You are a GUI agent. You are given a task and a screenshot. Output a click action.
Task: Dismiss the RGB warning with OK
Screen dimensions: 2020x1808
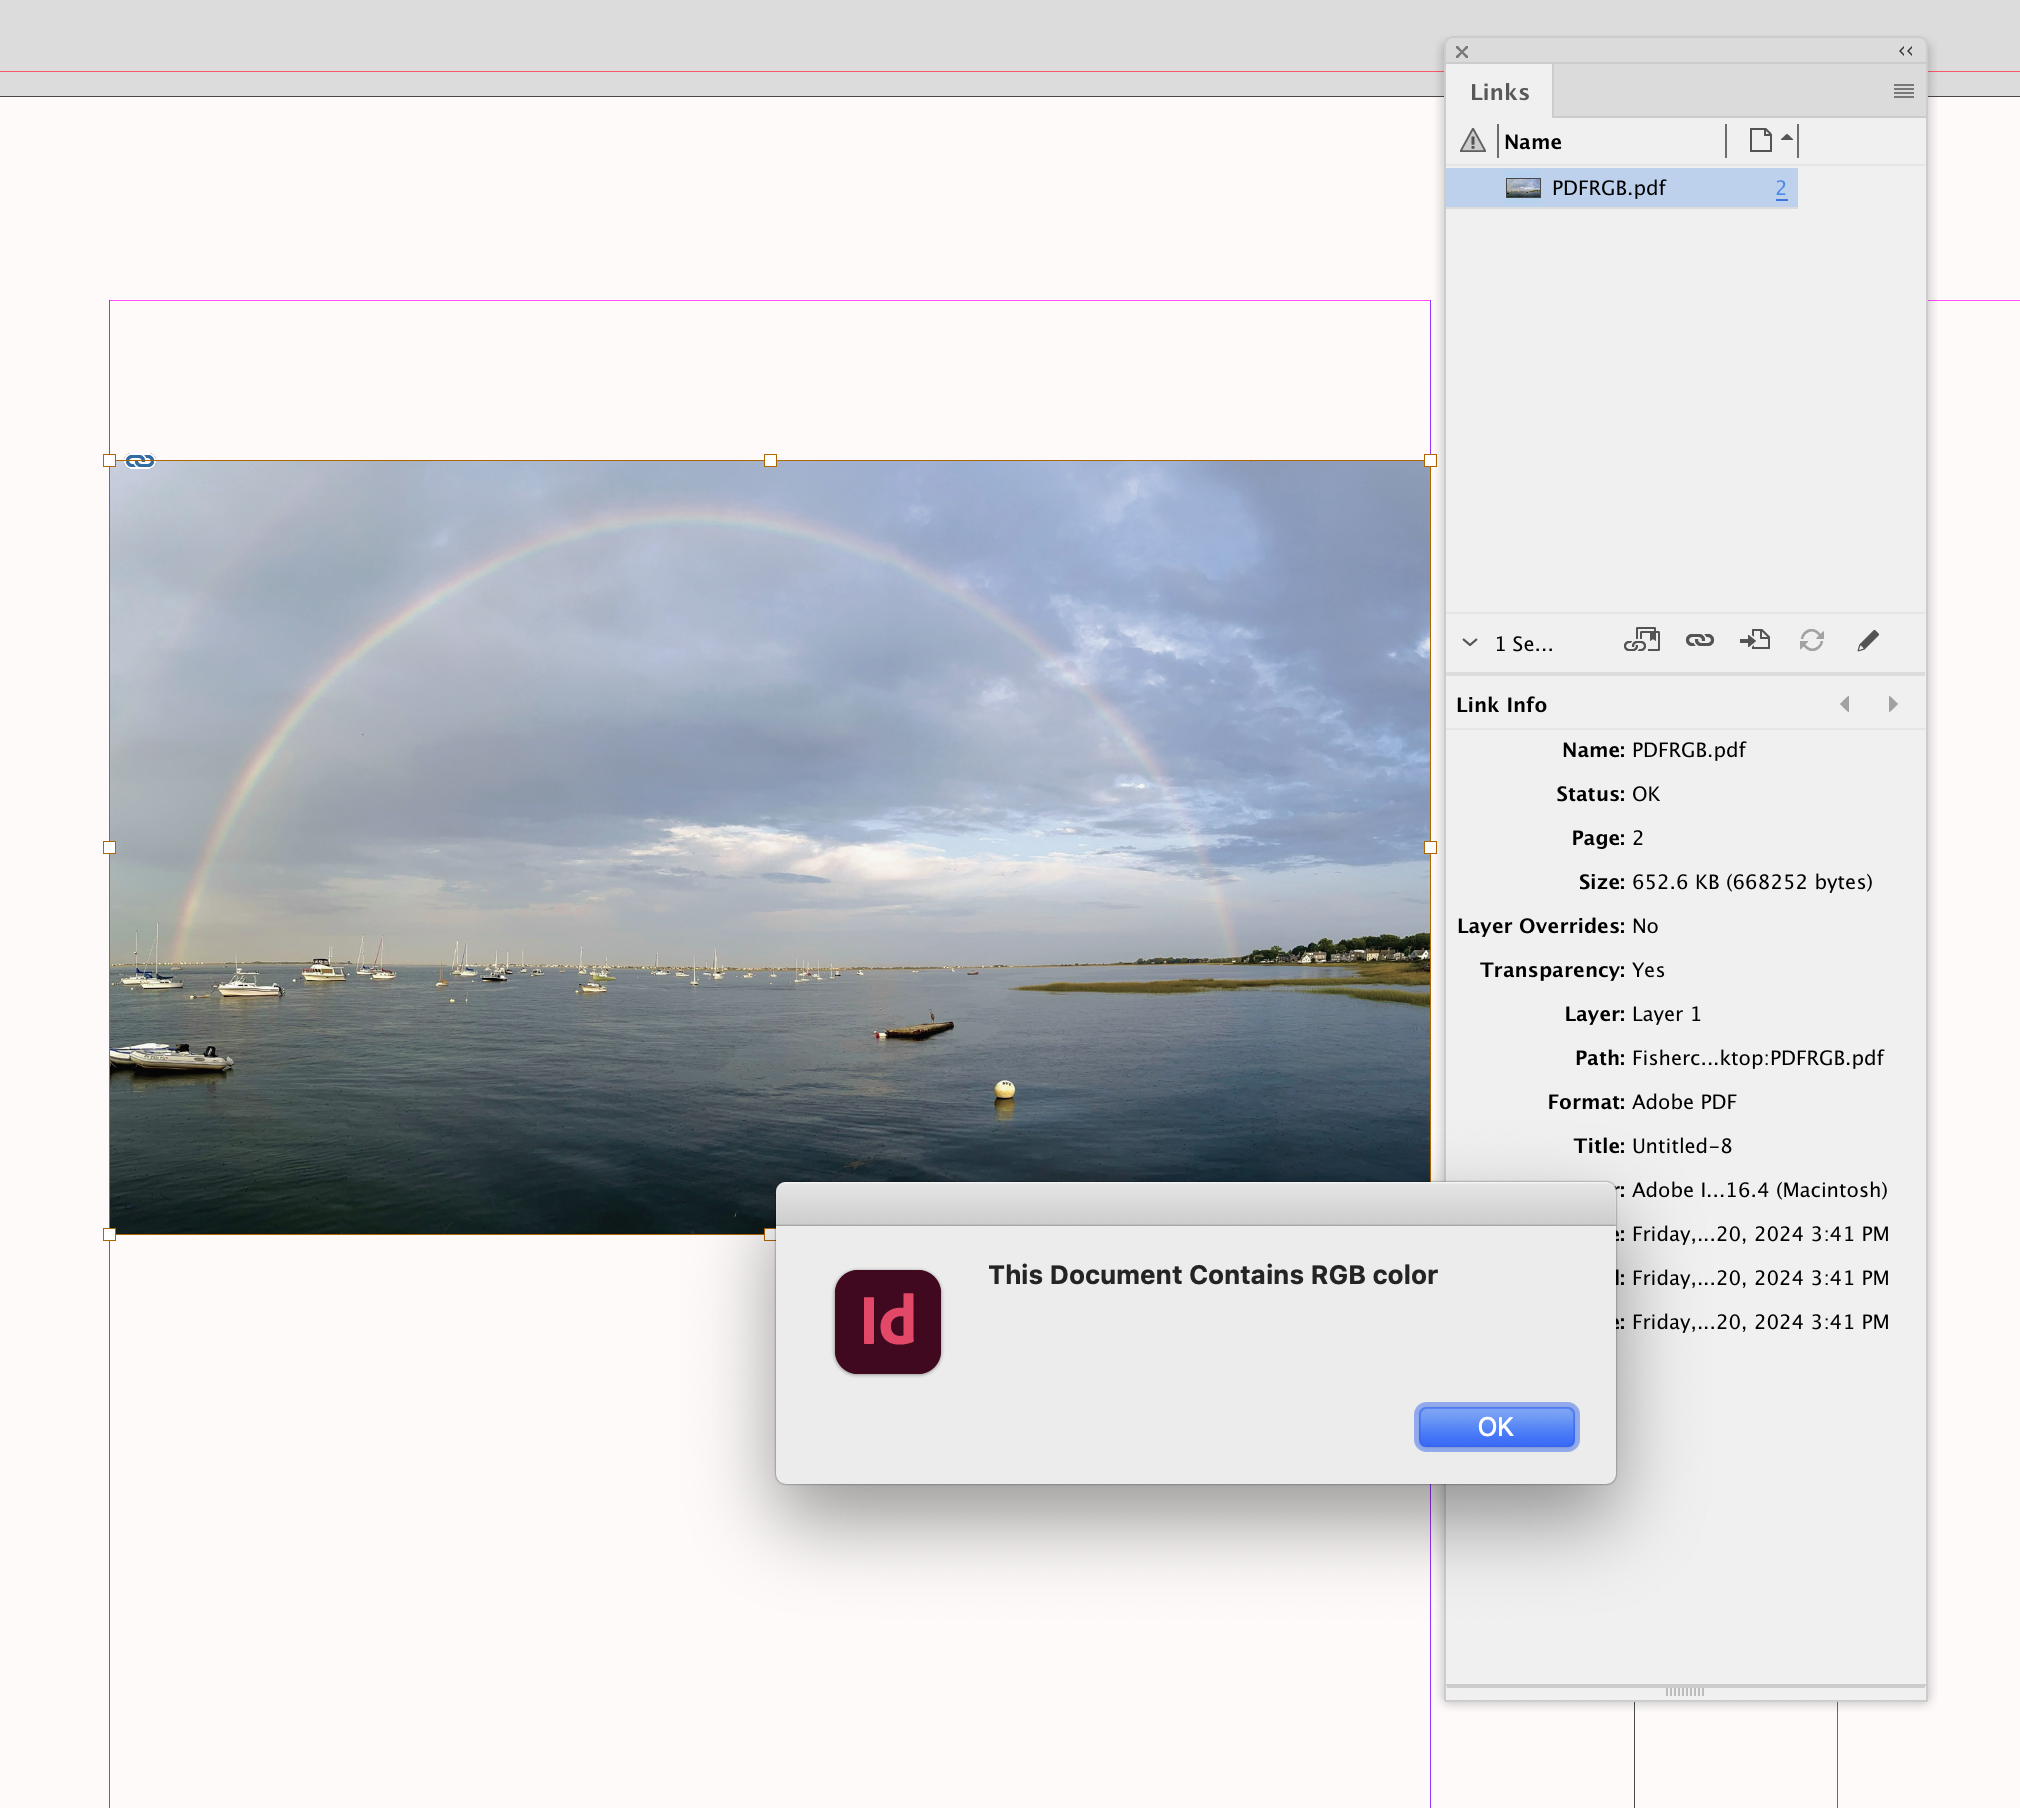(x=1495, y=1427)
